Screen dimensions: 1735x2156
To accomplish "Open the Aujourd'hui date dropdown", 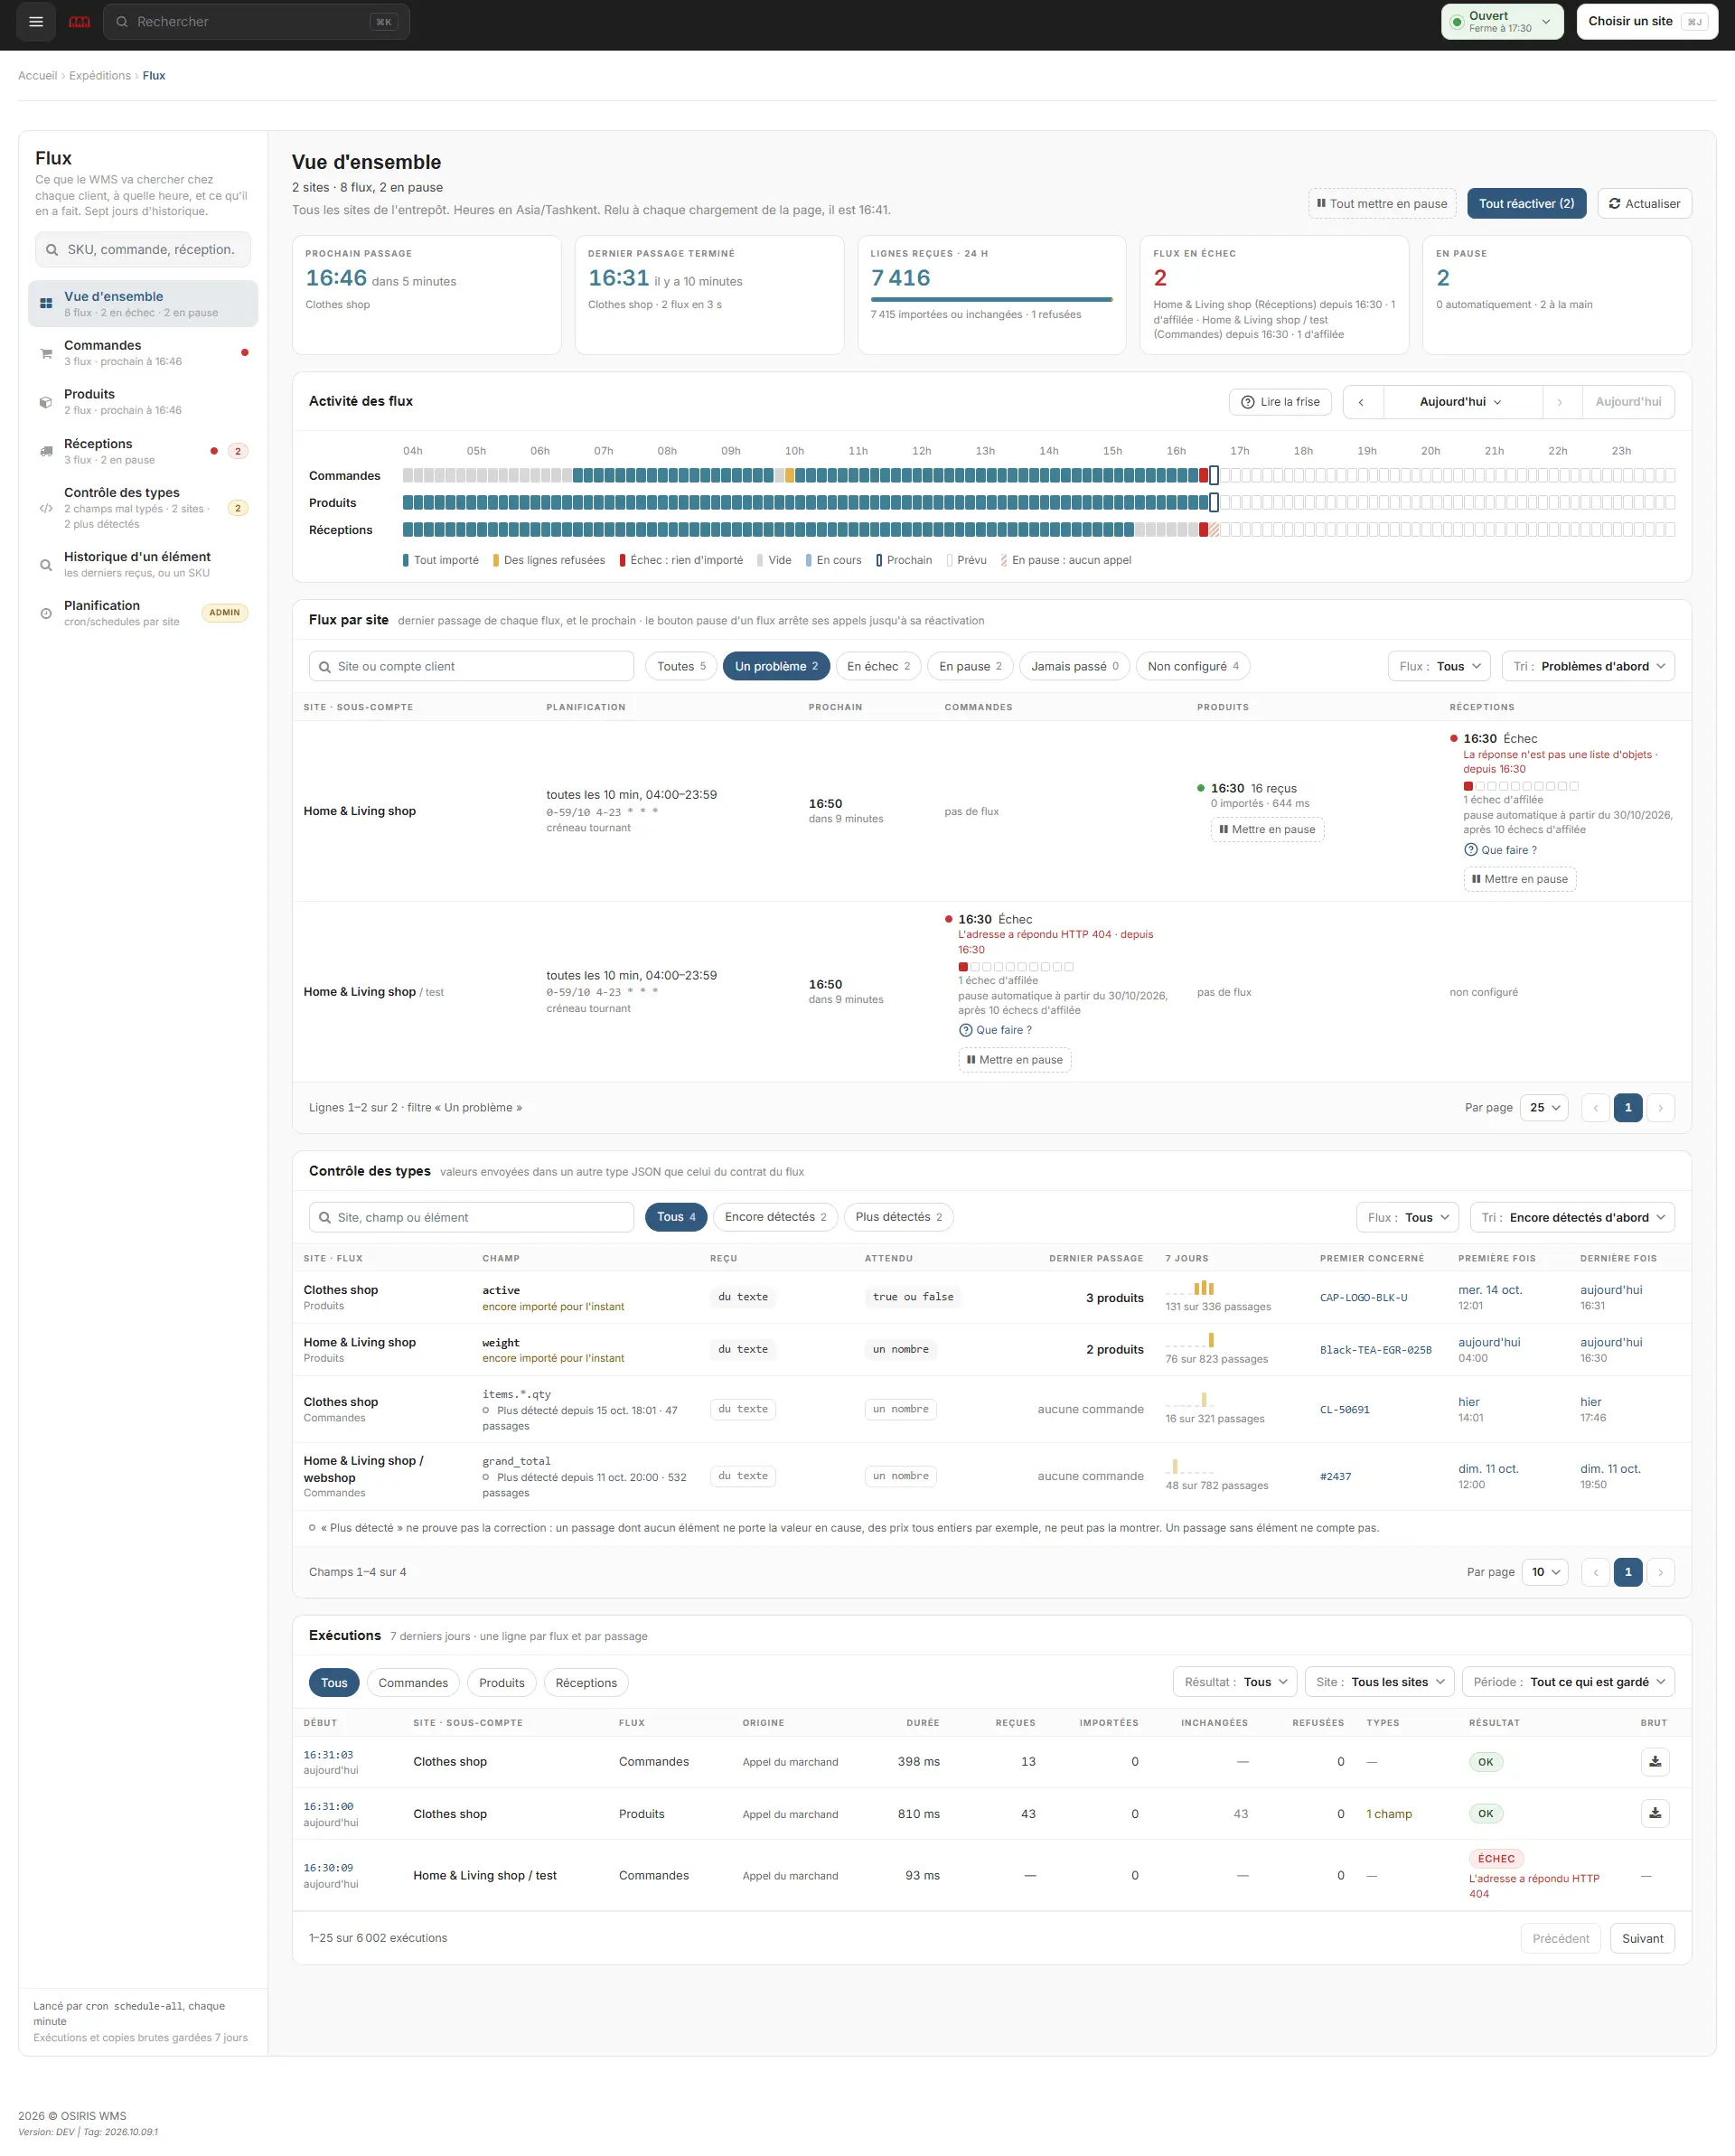I will (x=1461, y=402).
